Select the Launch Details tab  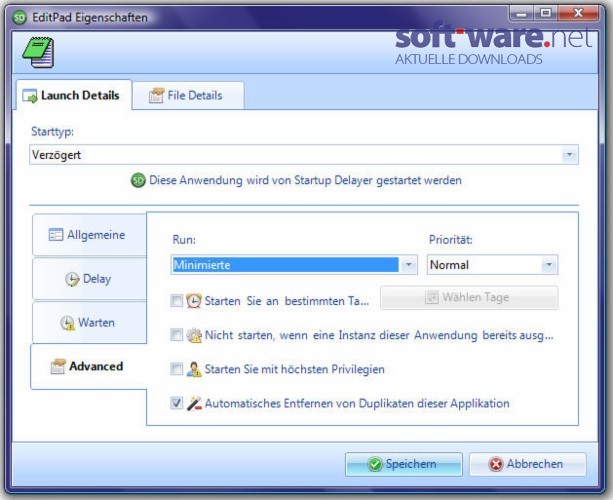click(x=74, y=95)
